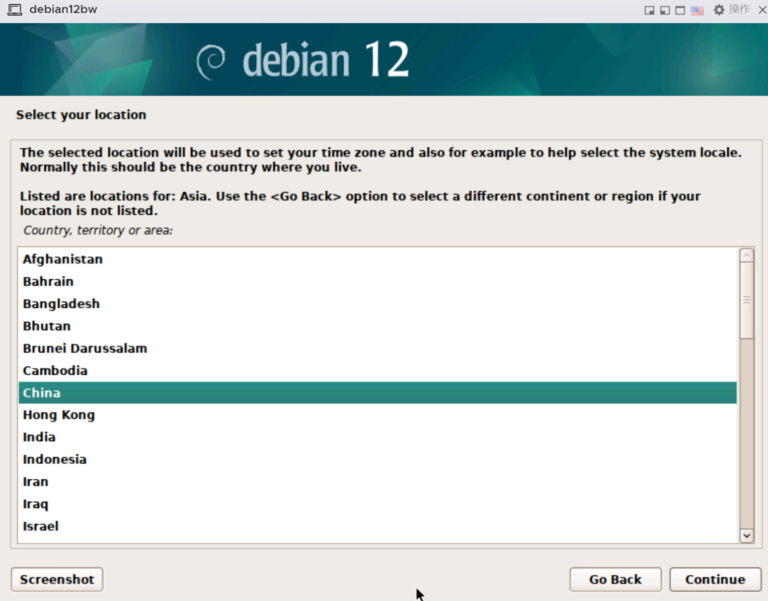The width and height of the screenshot is (768, 601).
Task: Click the fullscreen window icon in title bar
Action: 681,10
